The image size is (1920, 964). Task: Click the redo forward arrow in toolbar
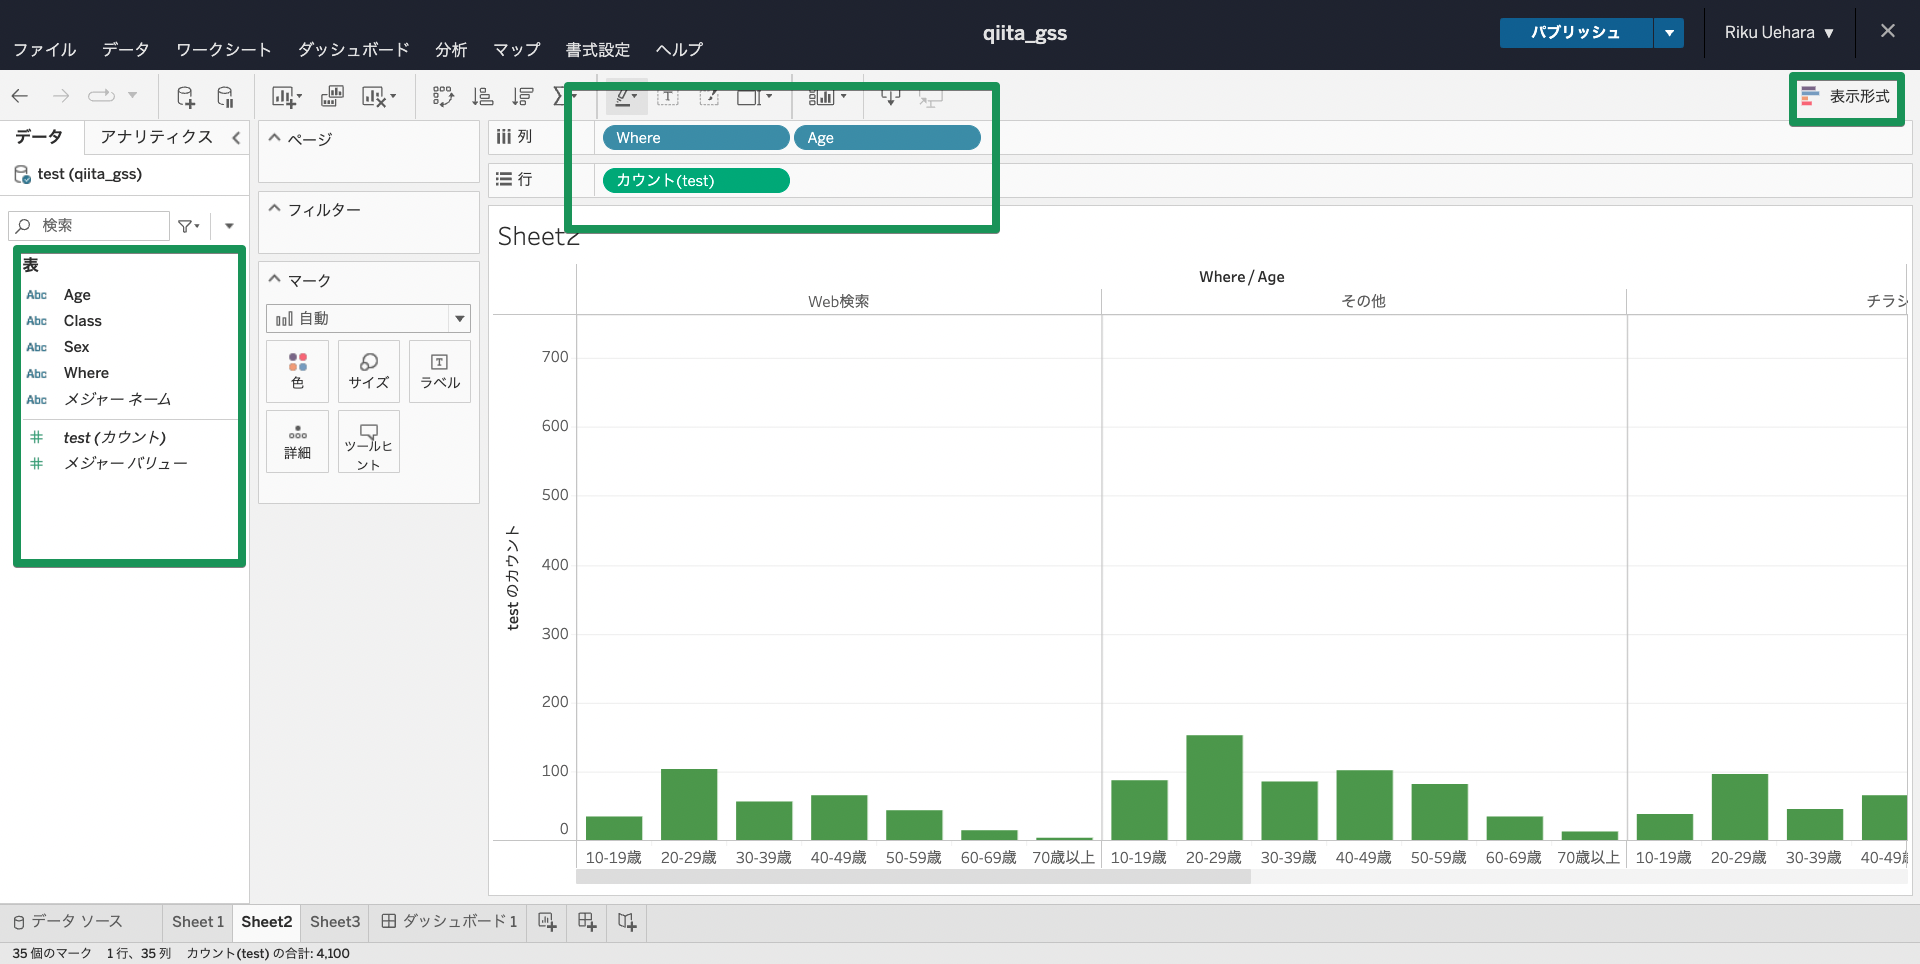coord(61,96)
